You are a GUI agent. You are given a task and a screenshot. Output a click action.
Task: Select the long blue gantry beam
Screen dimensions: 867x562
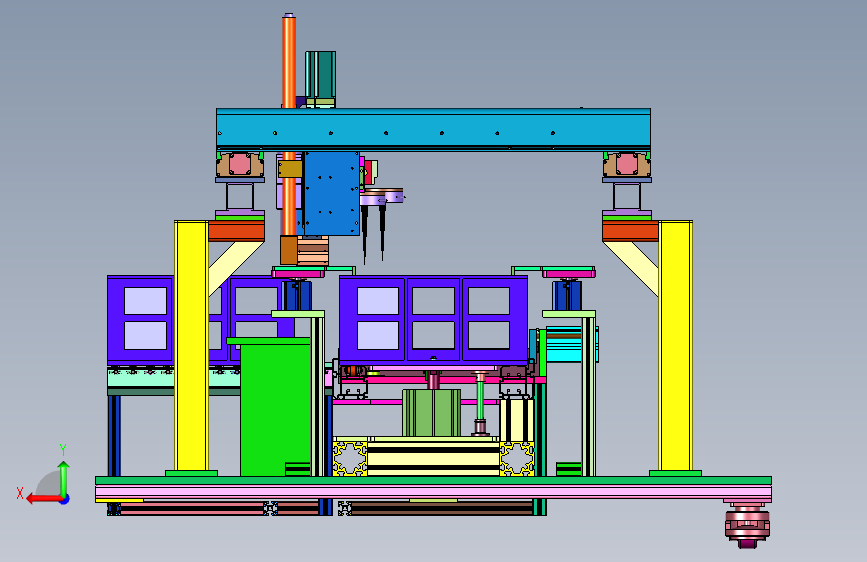pos(434,129)
